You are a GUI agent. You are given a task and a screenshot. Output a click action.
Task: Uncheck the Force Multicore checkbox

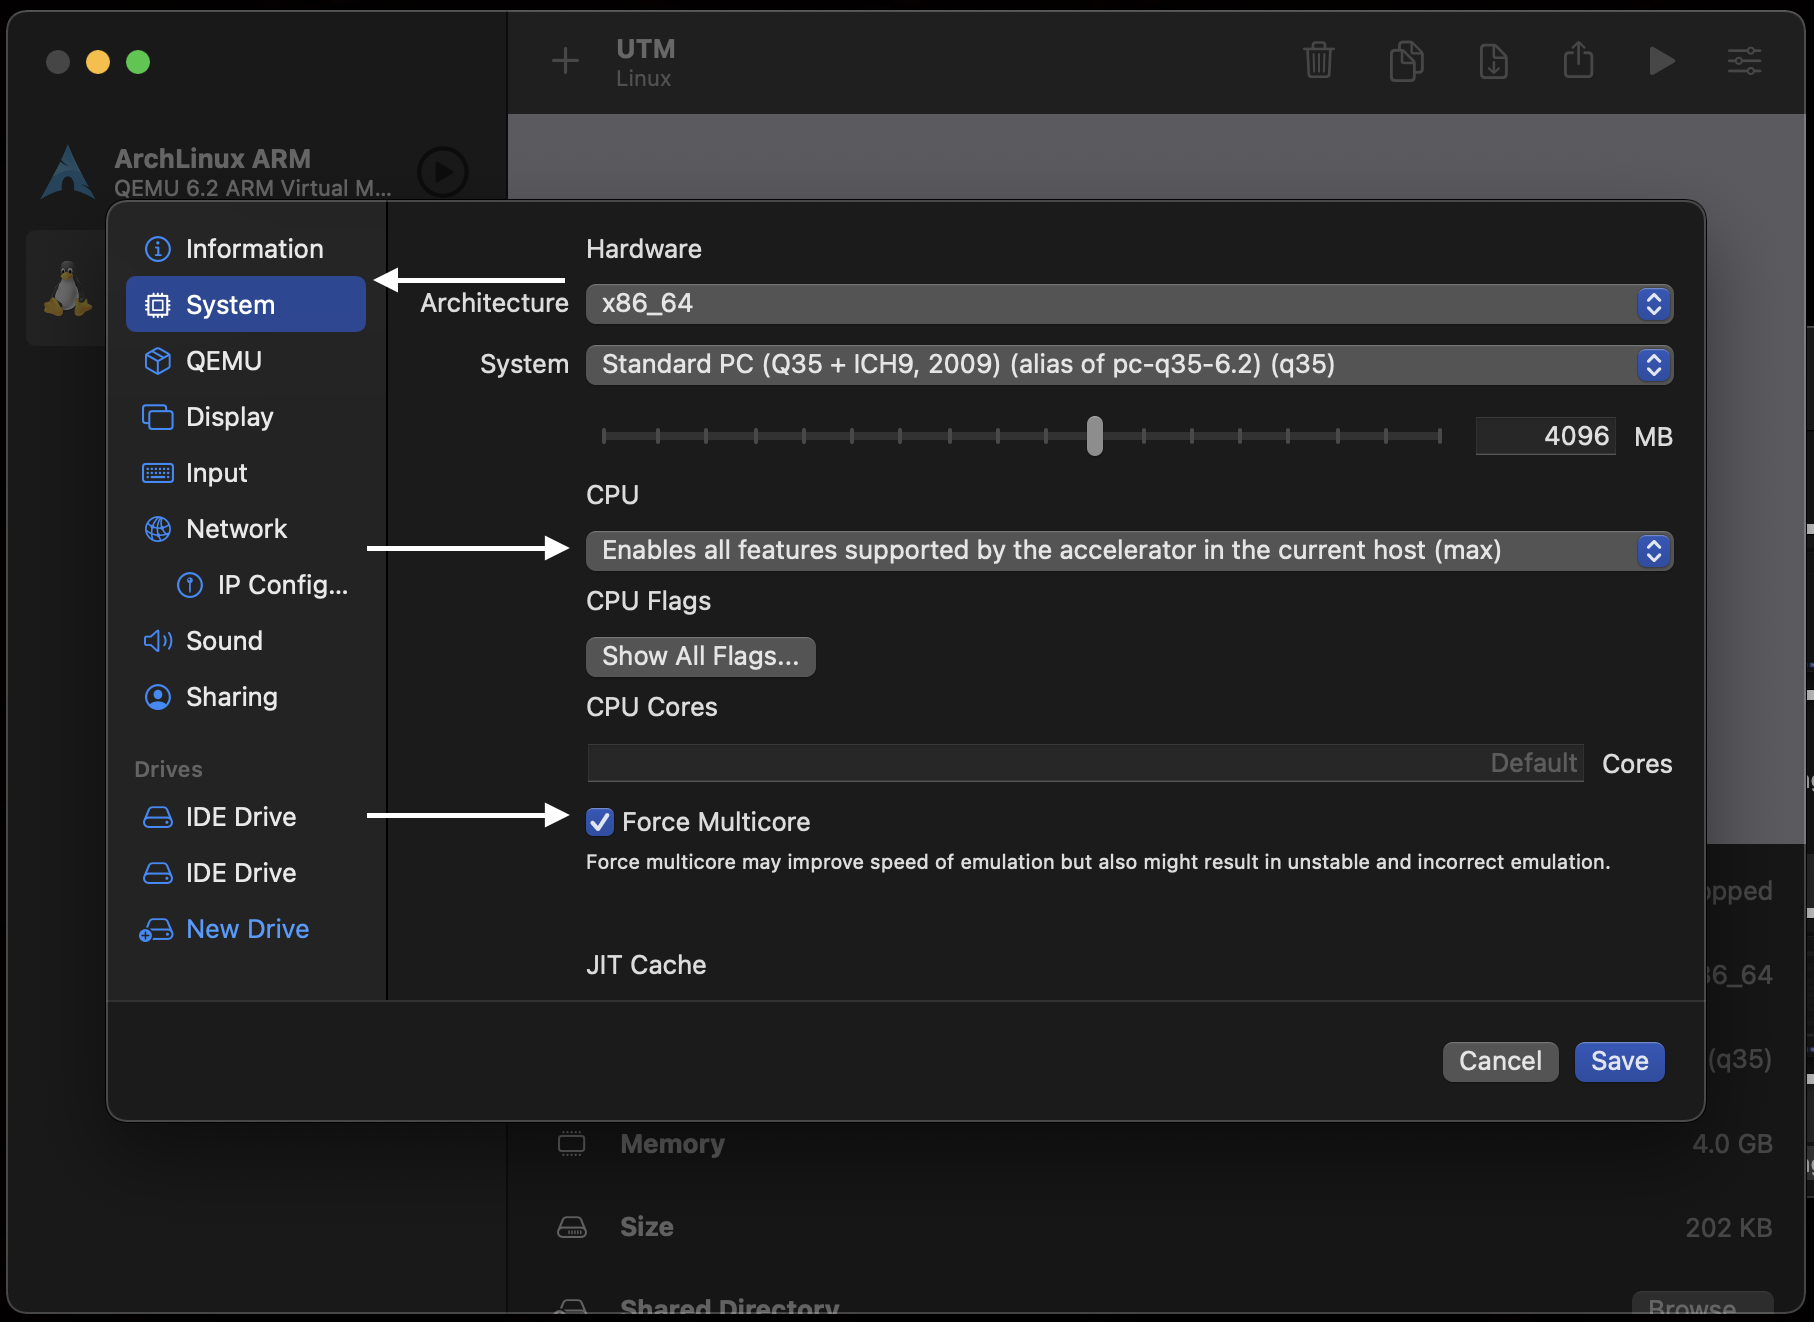[600, 822]
